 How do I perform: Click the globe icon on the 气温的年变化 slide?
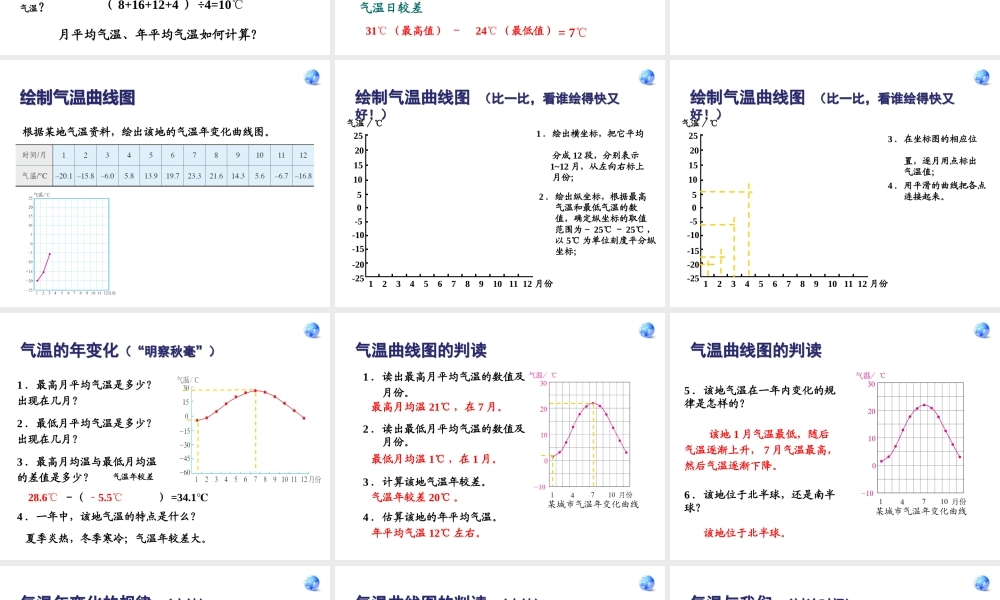point(312,330)
